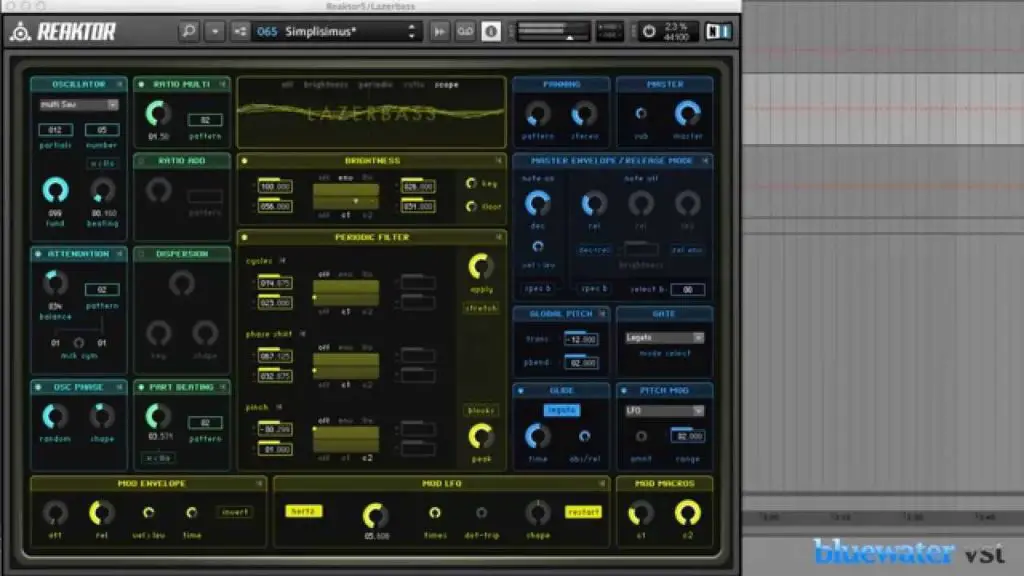Collapse the Periodic Filter module header arrow
Viewport: 1024px width, 576px height.
point(498,237)
